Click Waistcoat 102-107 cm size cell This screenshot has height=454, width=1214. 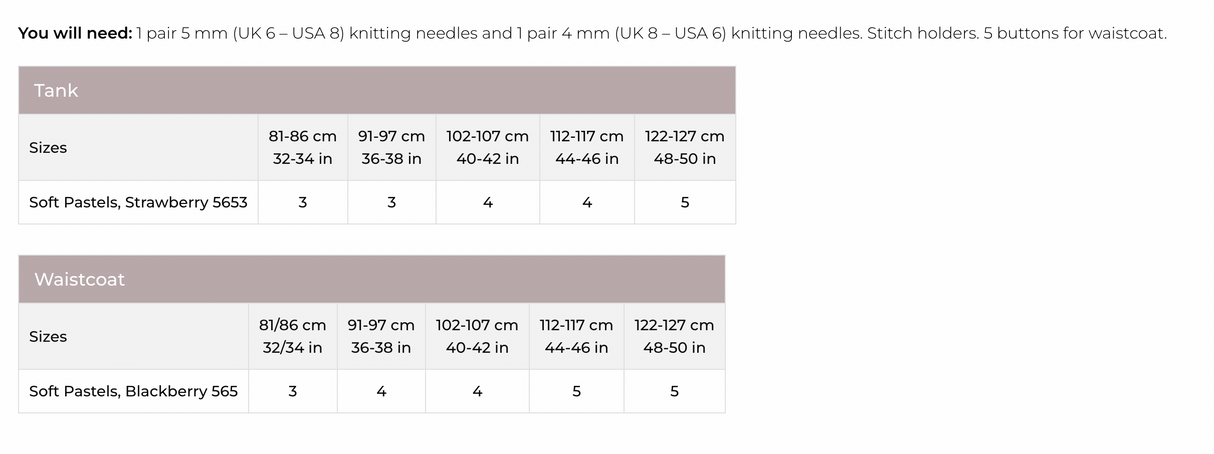coord(477,336)
